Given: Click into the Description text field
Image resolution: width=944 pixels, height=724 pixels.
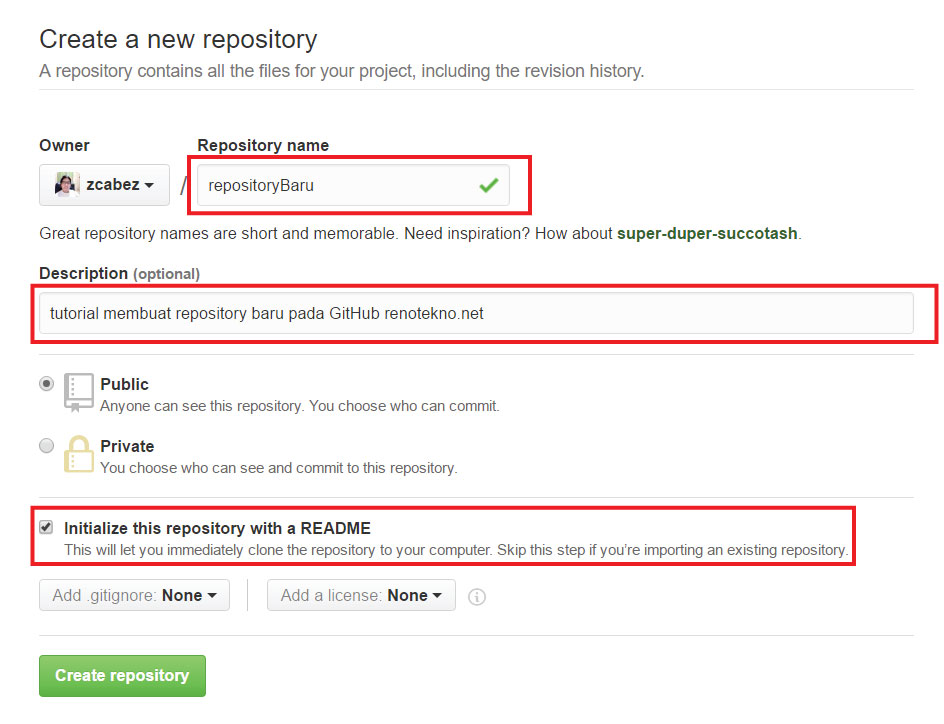Looking at the screenshot, I should [475, 313].
